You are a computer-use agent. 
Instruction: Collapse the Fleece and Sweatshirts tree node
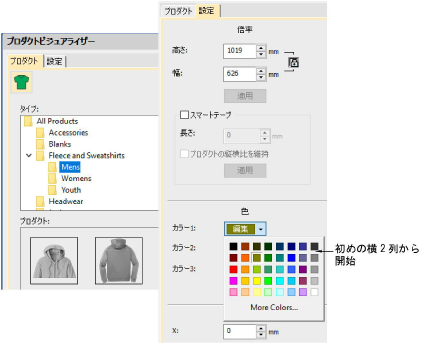tap(29, 155)
